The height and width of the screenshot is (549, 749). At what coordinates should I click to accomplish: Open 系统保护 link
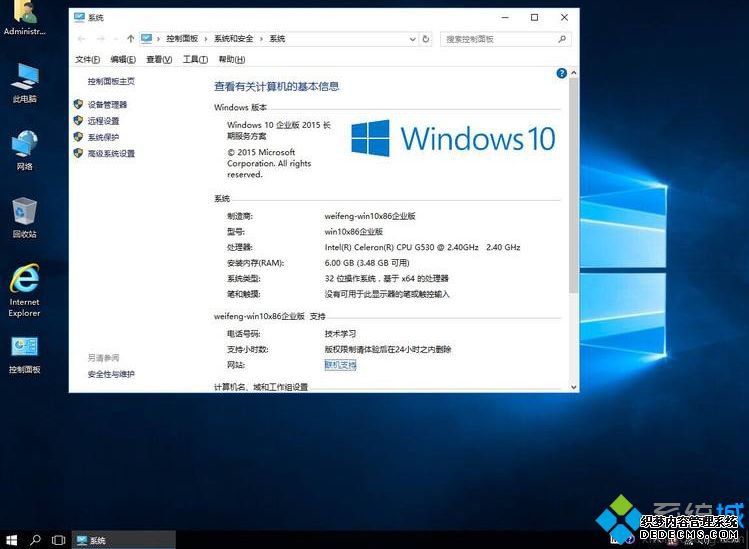pos(103,137)
